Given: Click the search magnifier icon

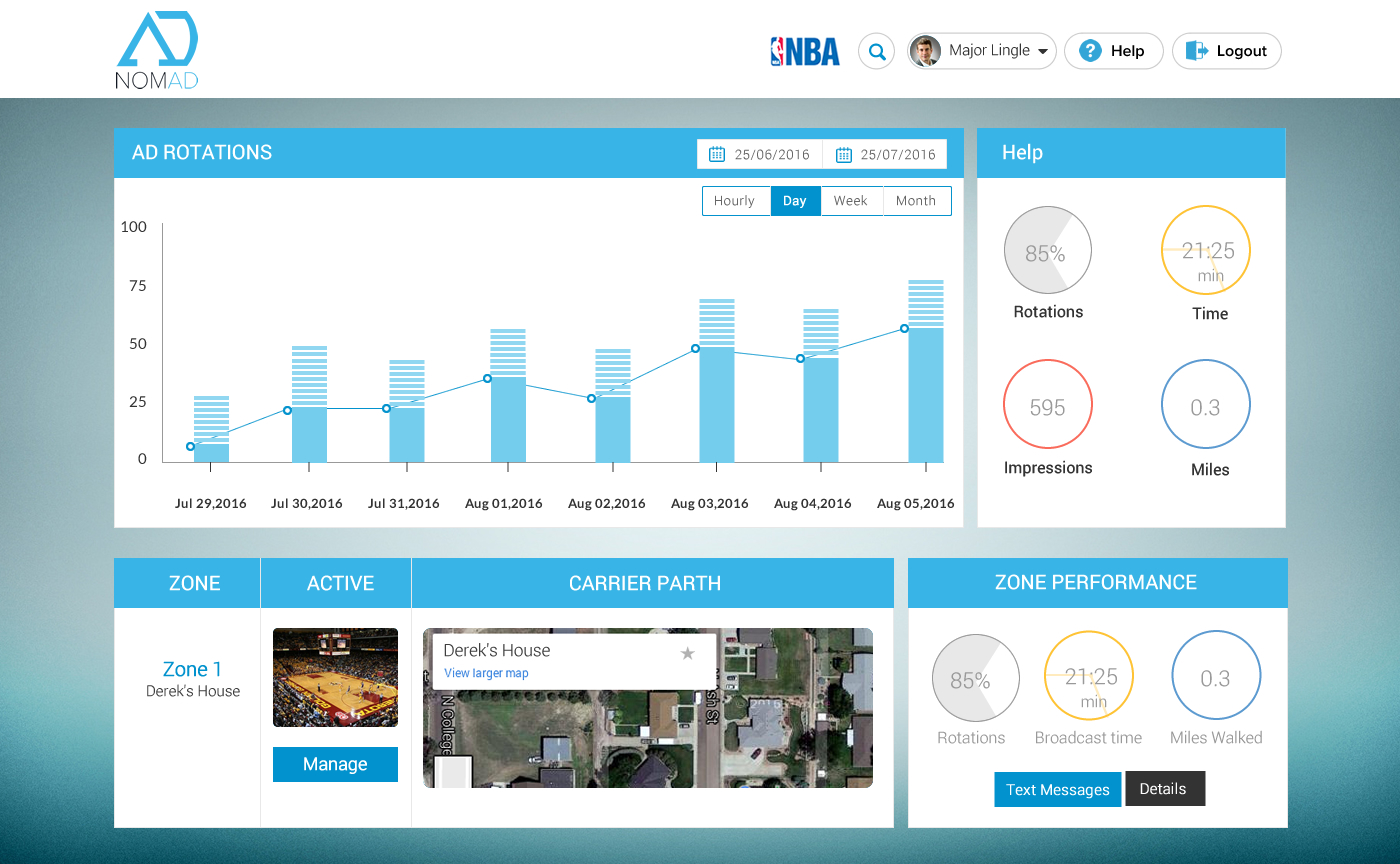Looking at the screenshot, I should tap(877, 51).
